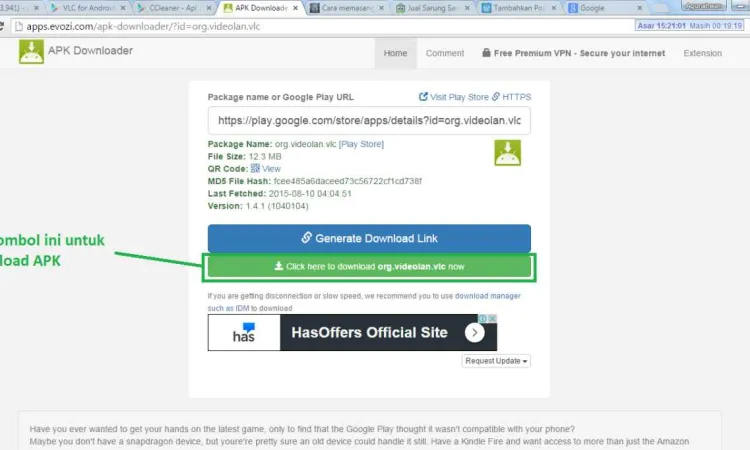The image size is (750, 450).
Task: Close the Google tab
Action: (x=640, y=8)
